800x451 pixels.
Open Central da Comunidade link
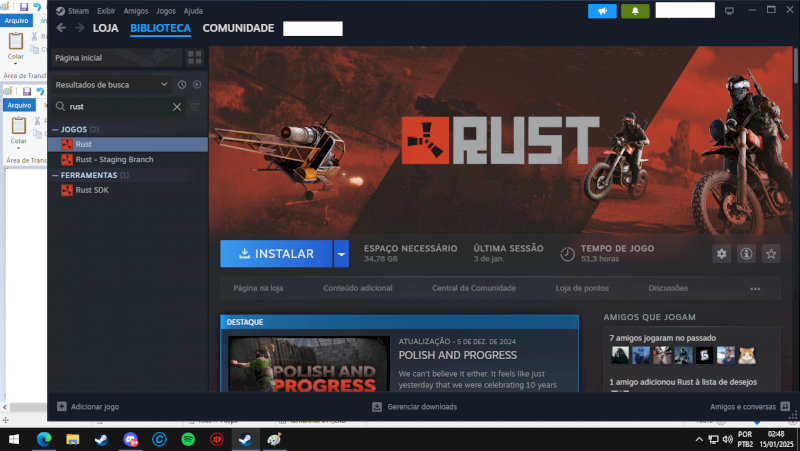point(474,288)
